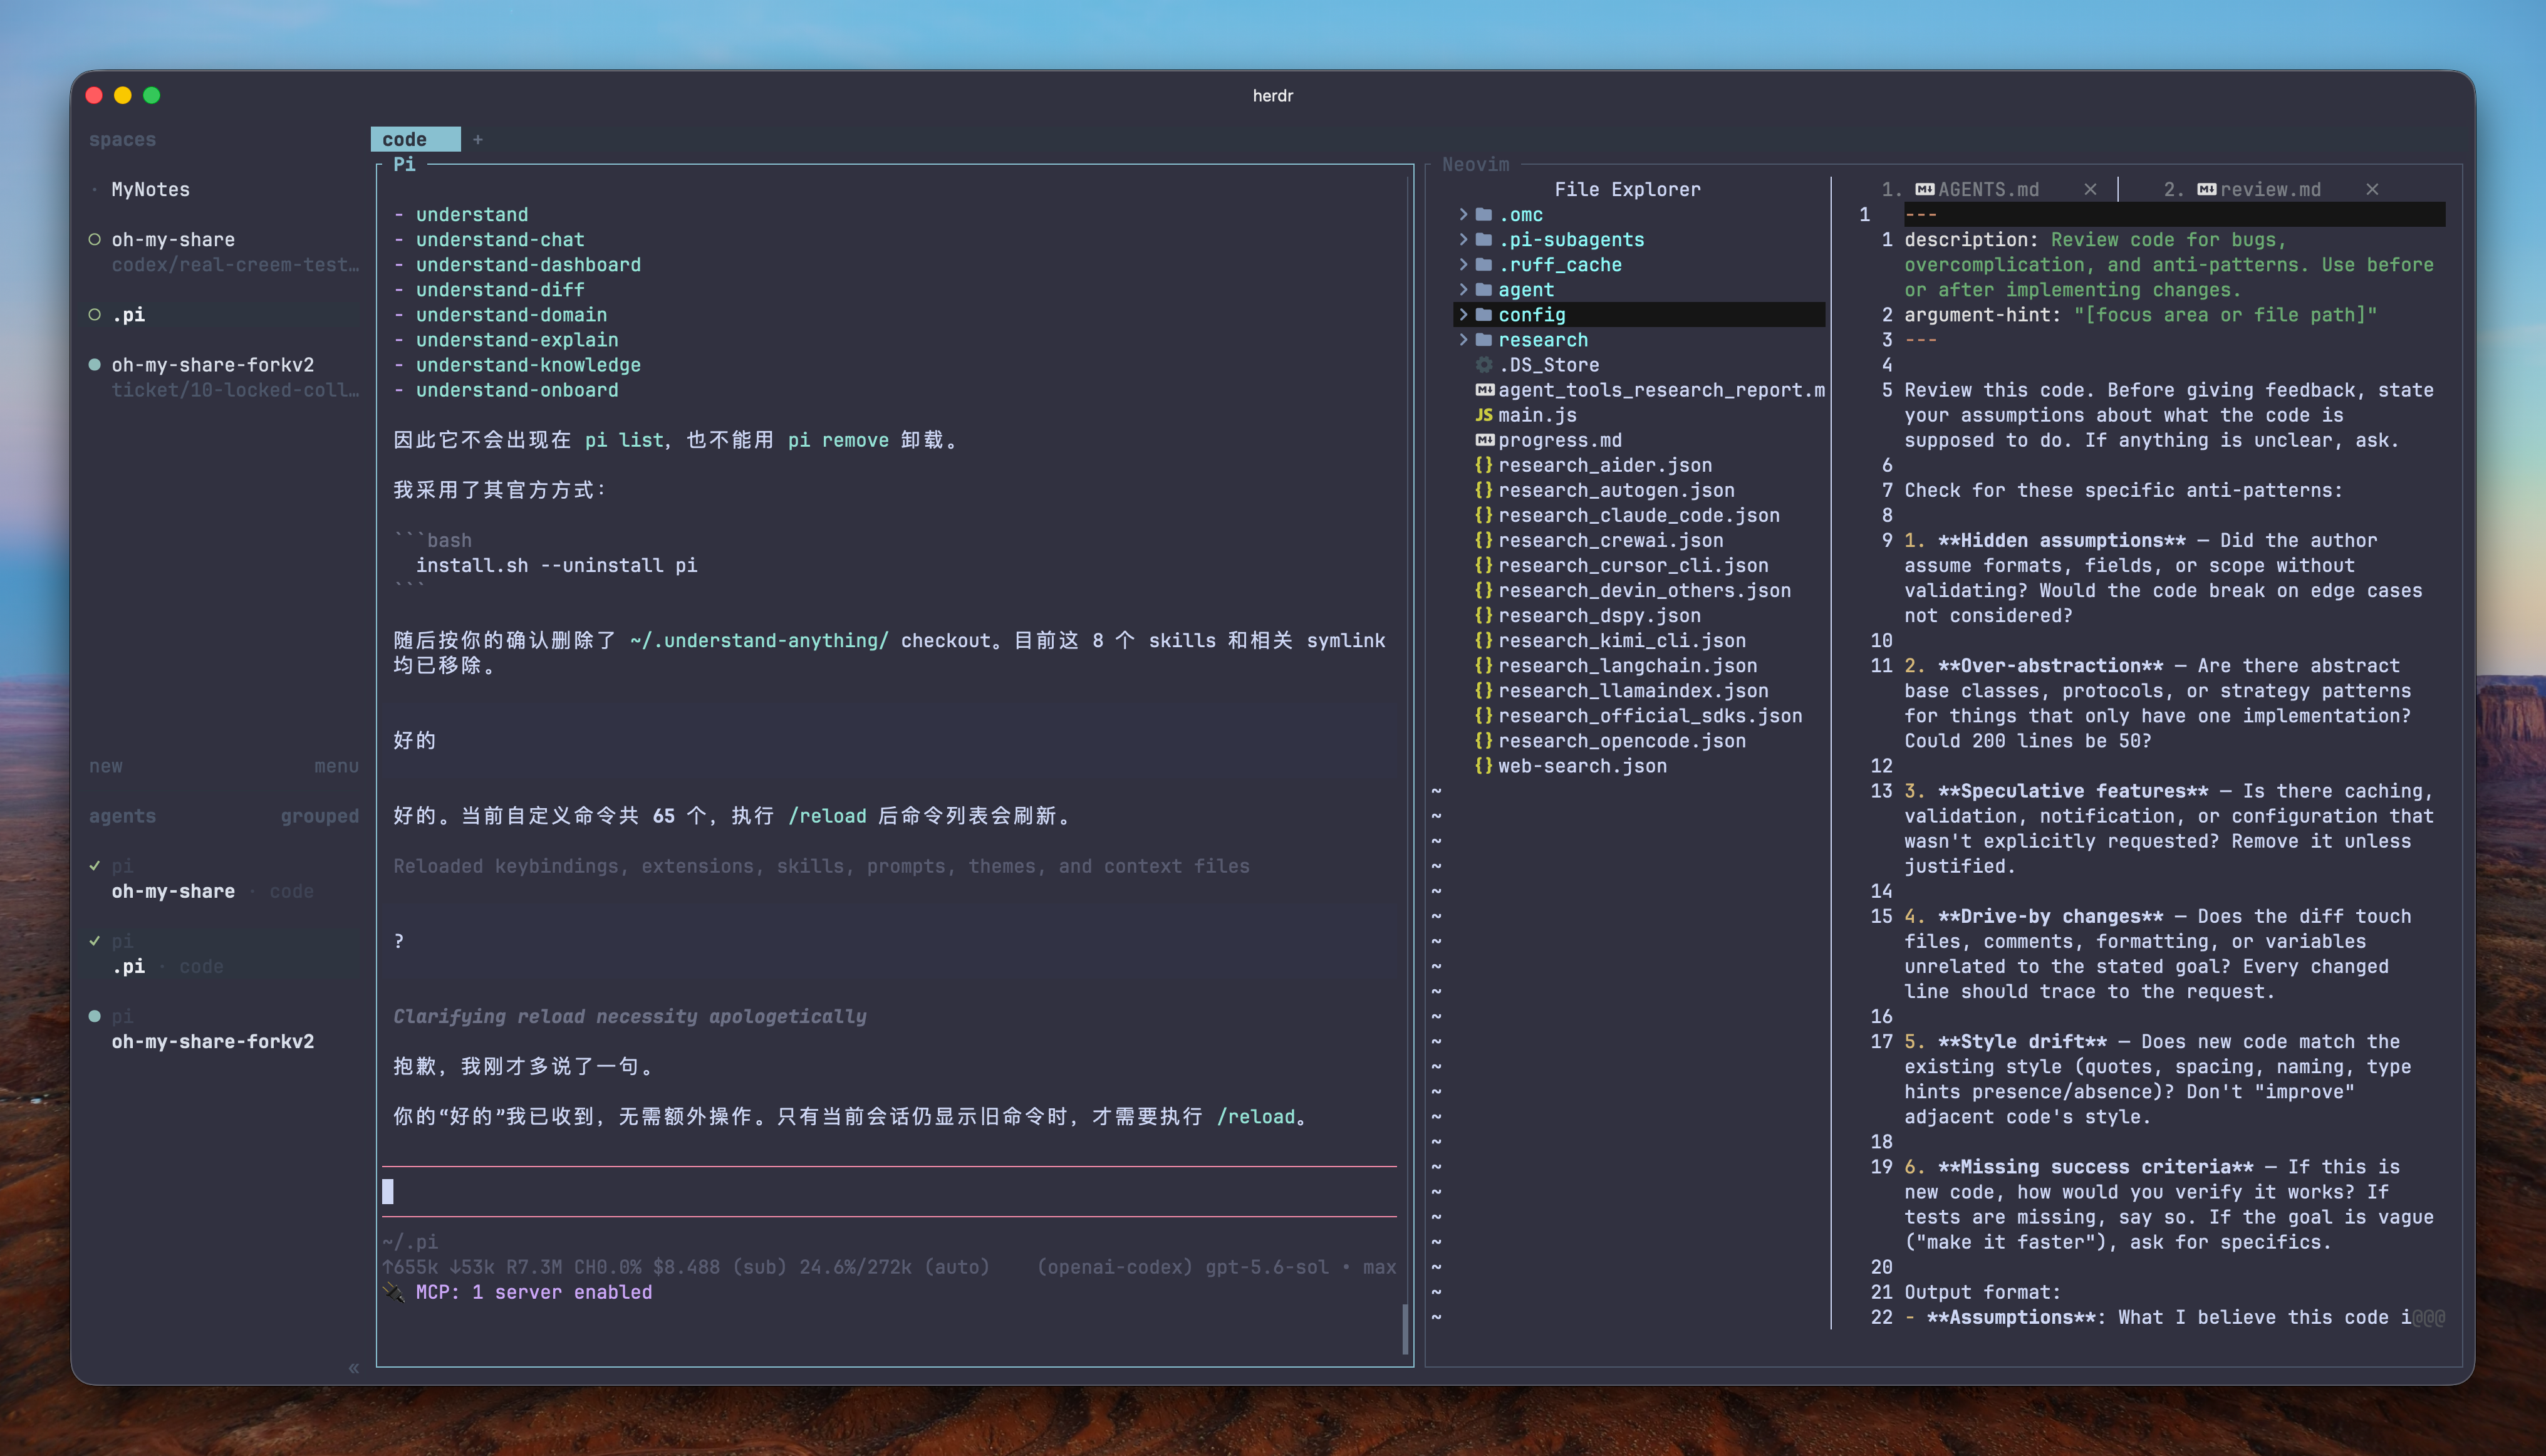The width and height of the screenshot is (2546, 1456).
Task: Click the JSON braces icon for research_kimi_cli.json
Action: click(1484, 640)
